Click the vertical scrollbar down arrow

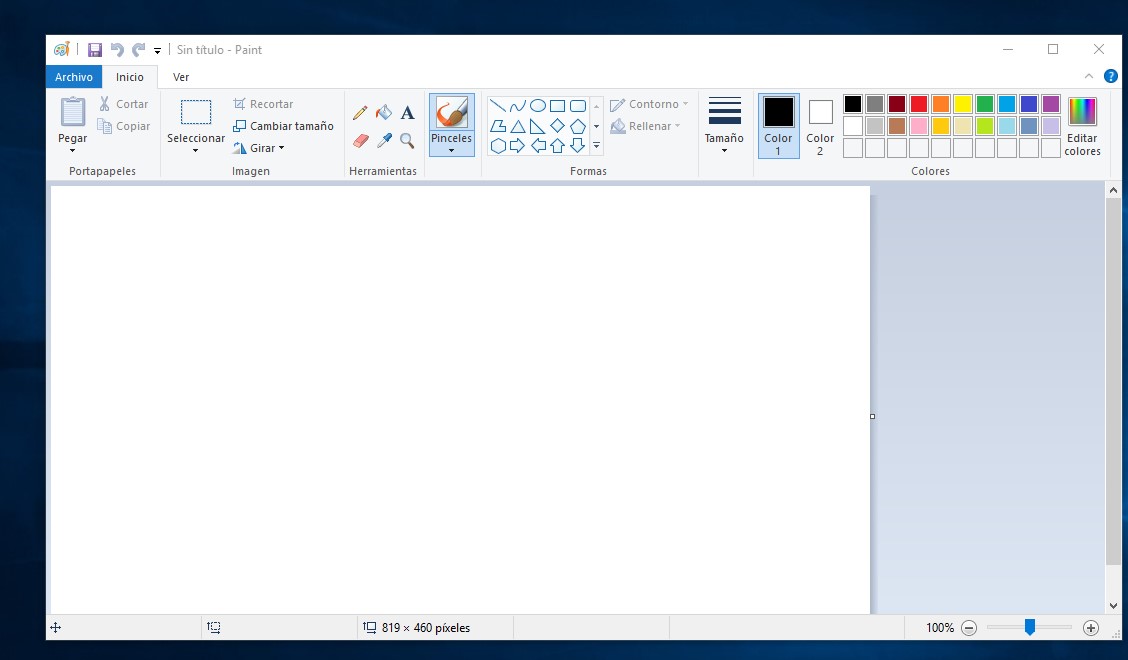[x=1113, y=606]
